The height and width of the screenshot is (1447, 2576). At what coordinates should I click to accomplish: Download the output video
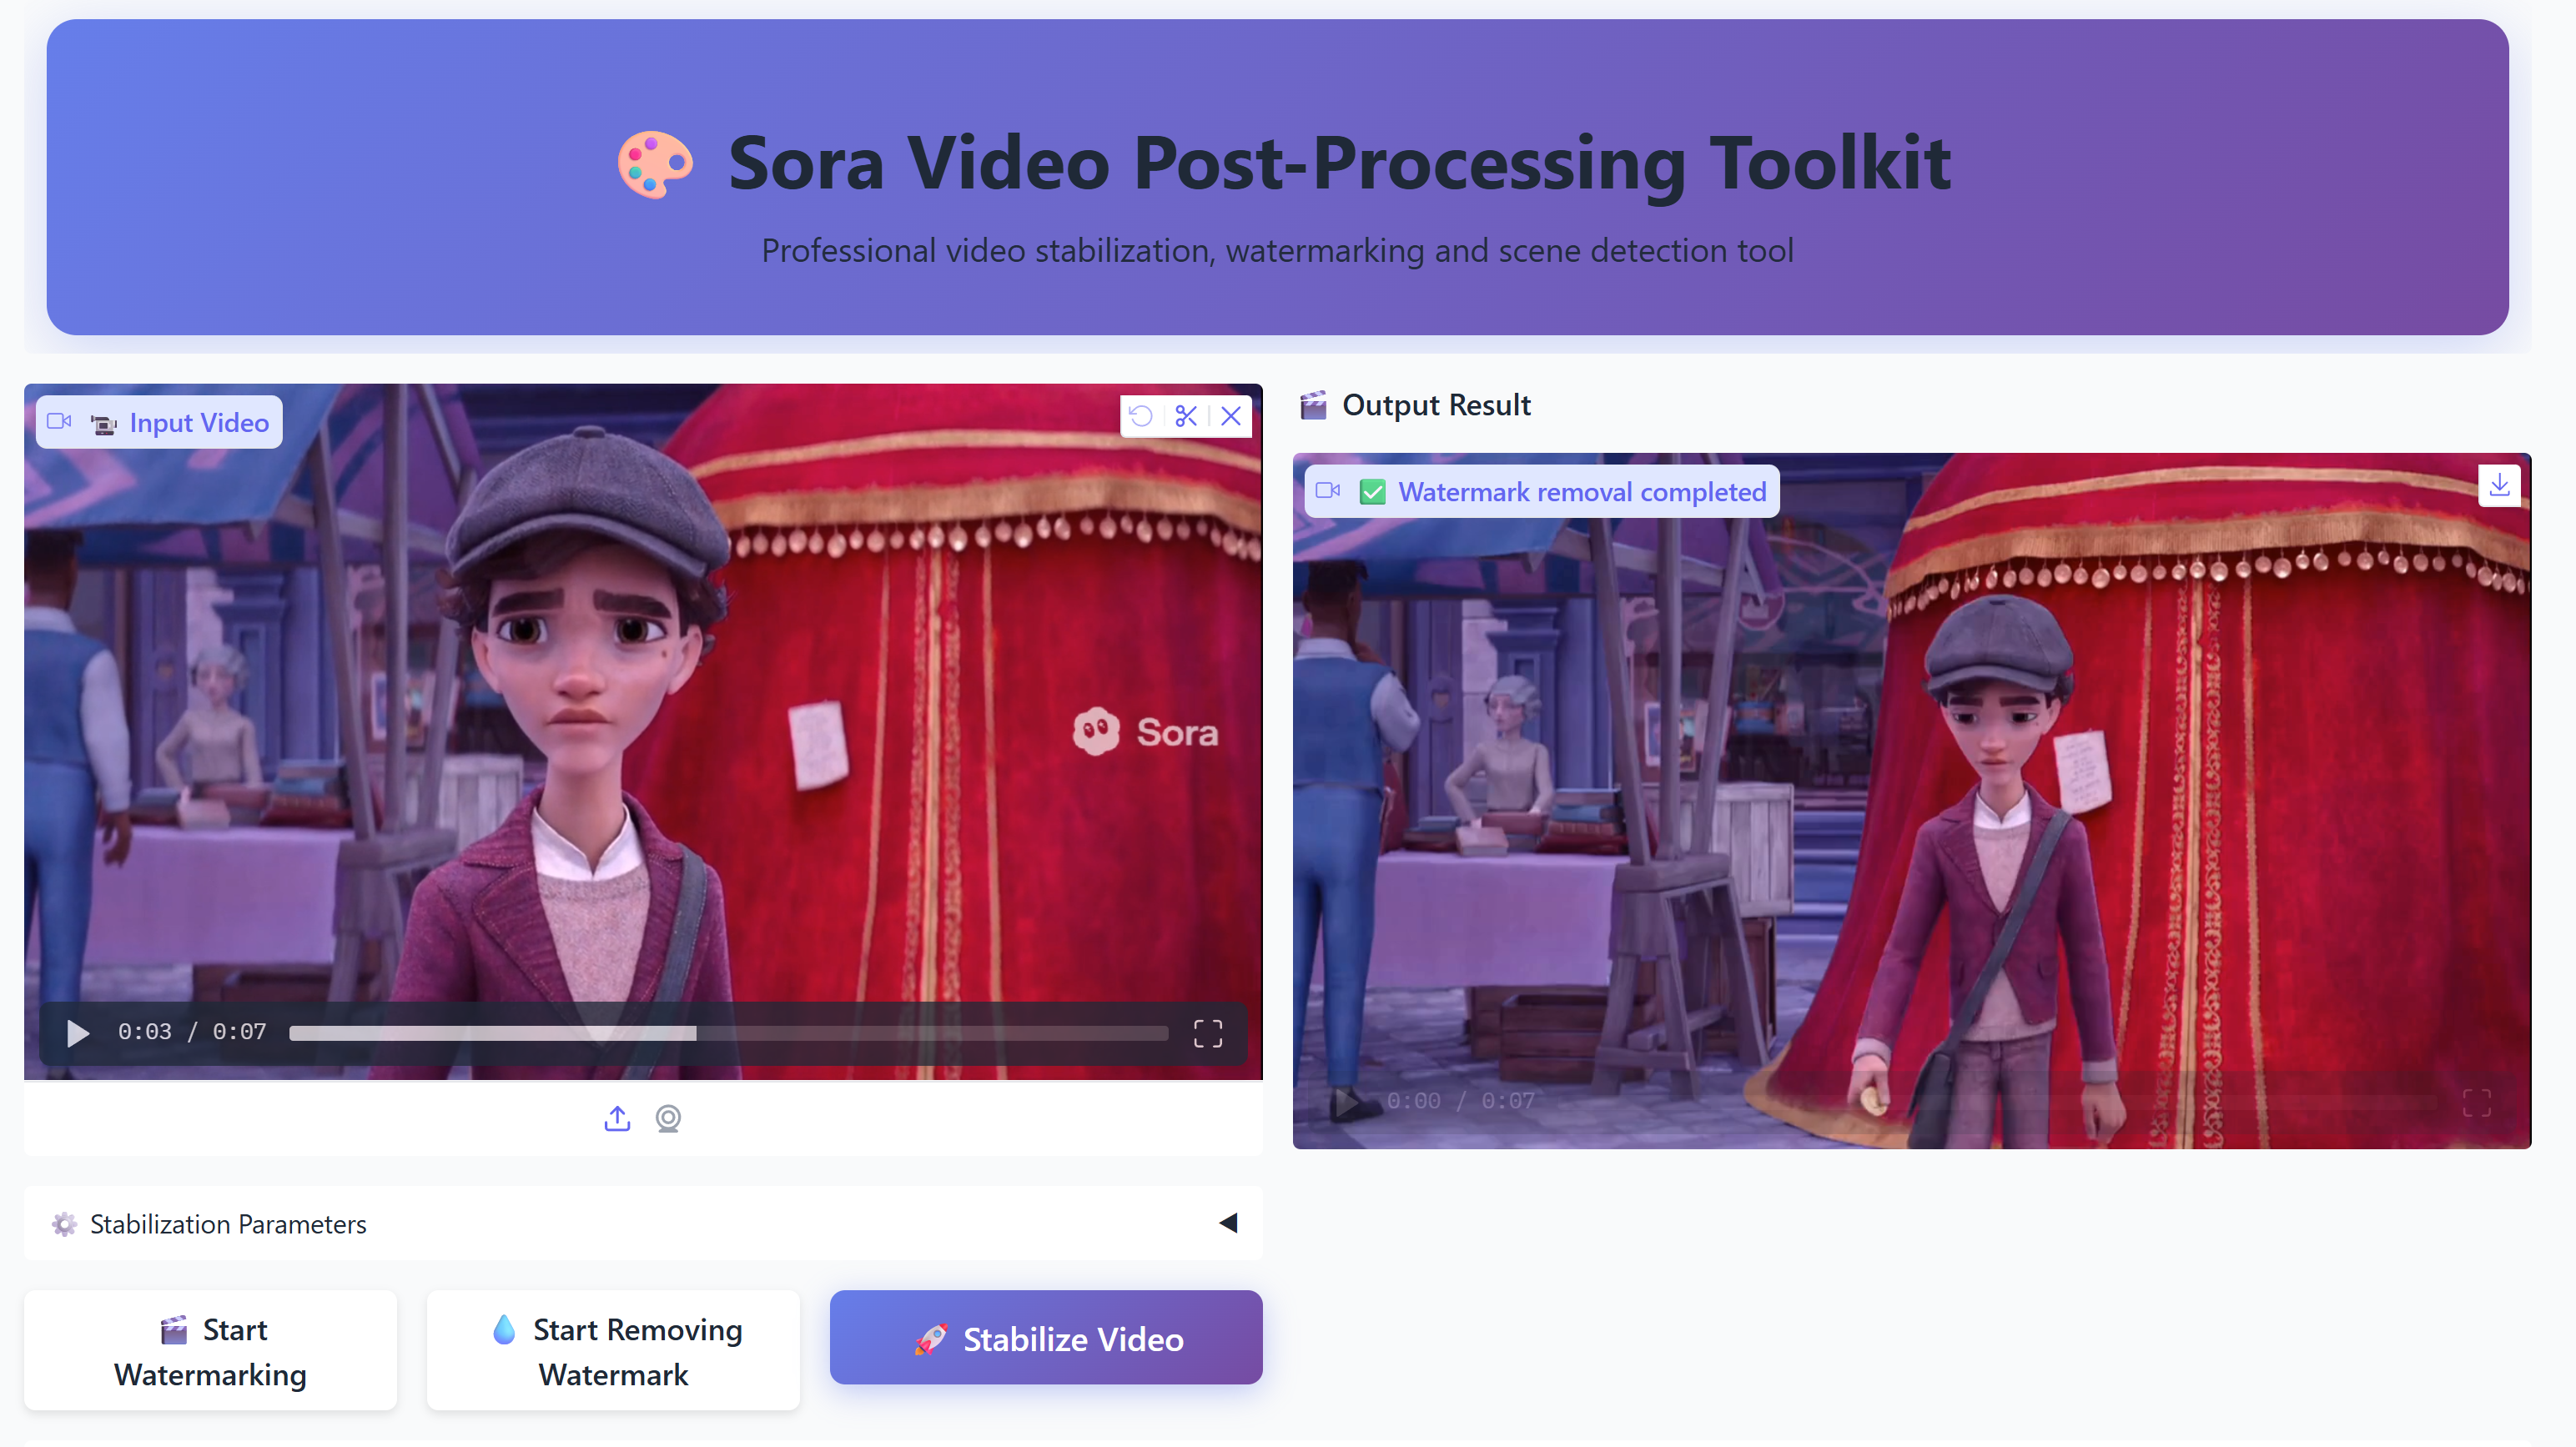[x=2499, y=486]
